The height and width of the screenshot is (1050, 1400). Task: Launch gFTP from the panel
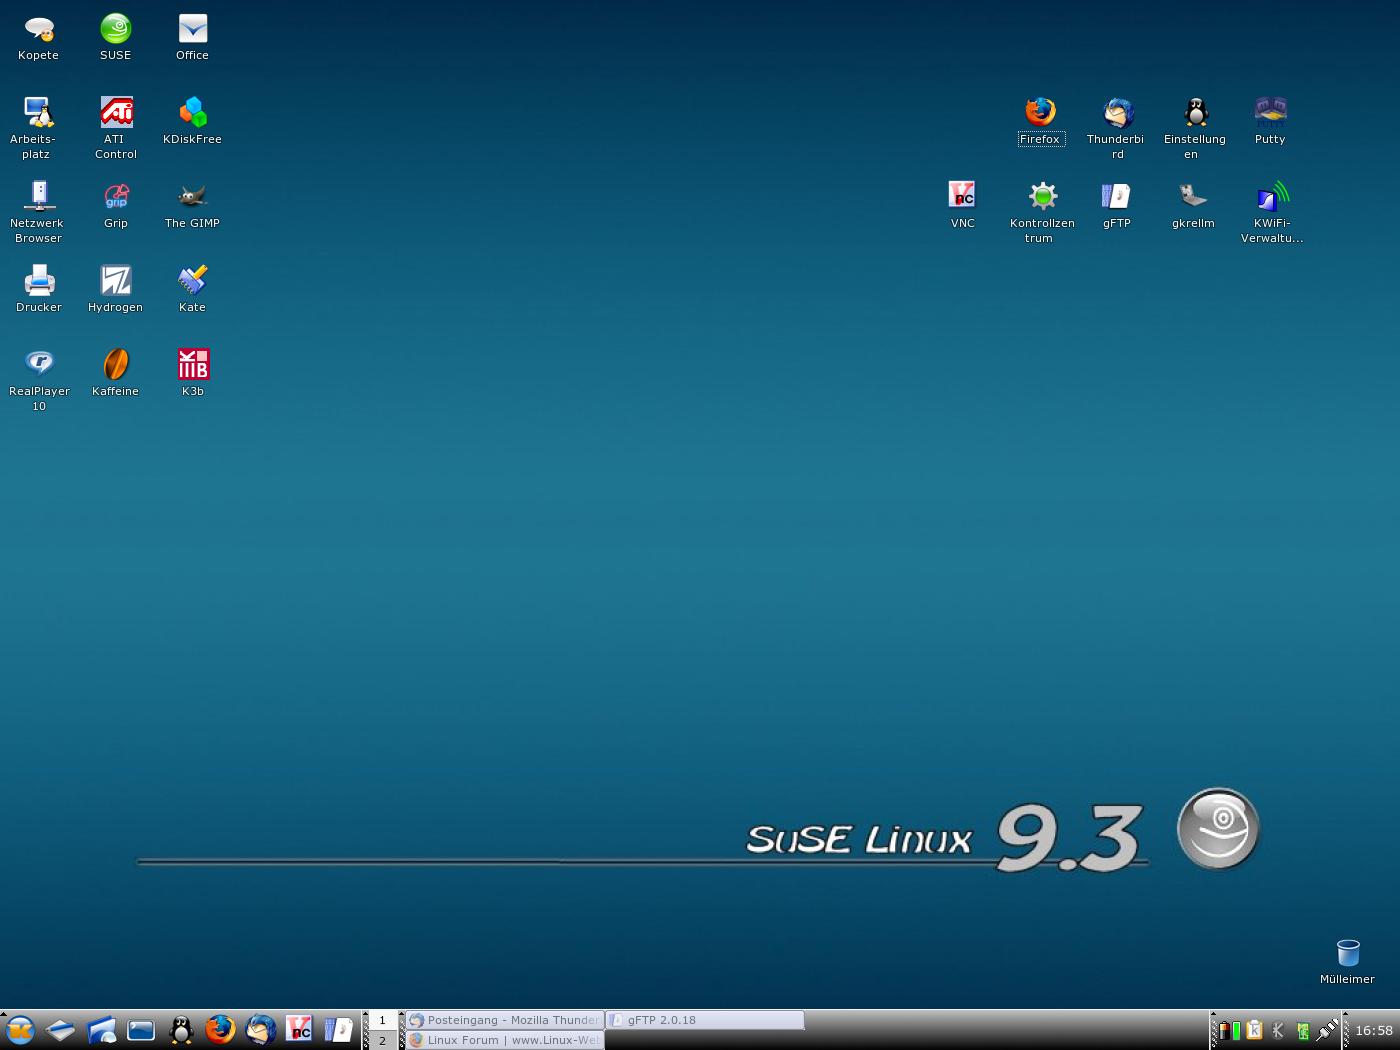point(338,1029)
